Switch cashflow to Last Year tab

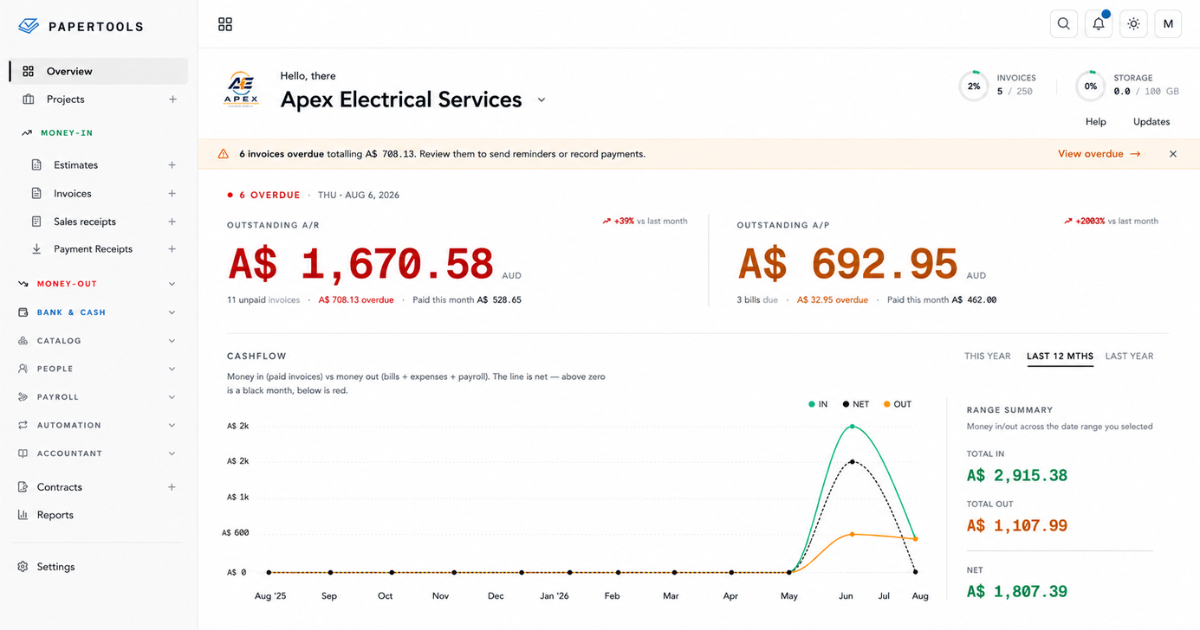(1129, 356)
